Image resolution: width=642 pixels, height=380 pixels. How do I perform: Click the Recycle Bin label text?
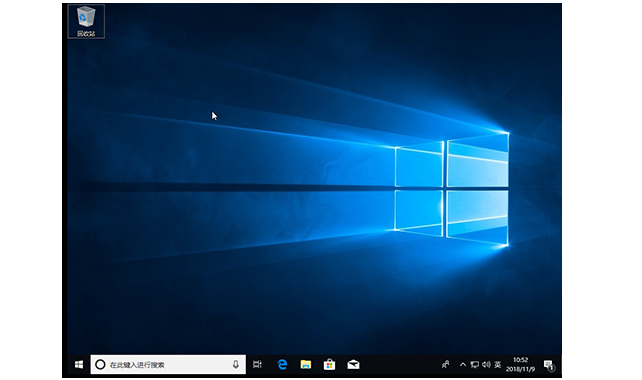pos(86,34)
